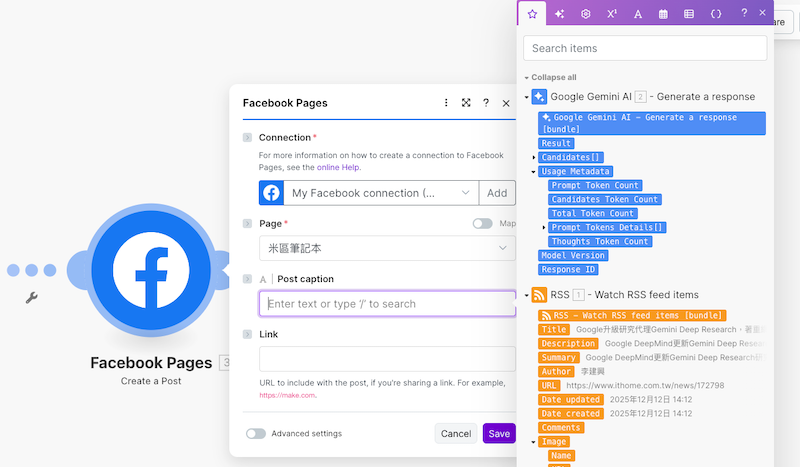
Task: Enable the Advanced settings toggle
Action: (256, 434)
